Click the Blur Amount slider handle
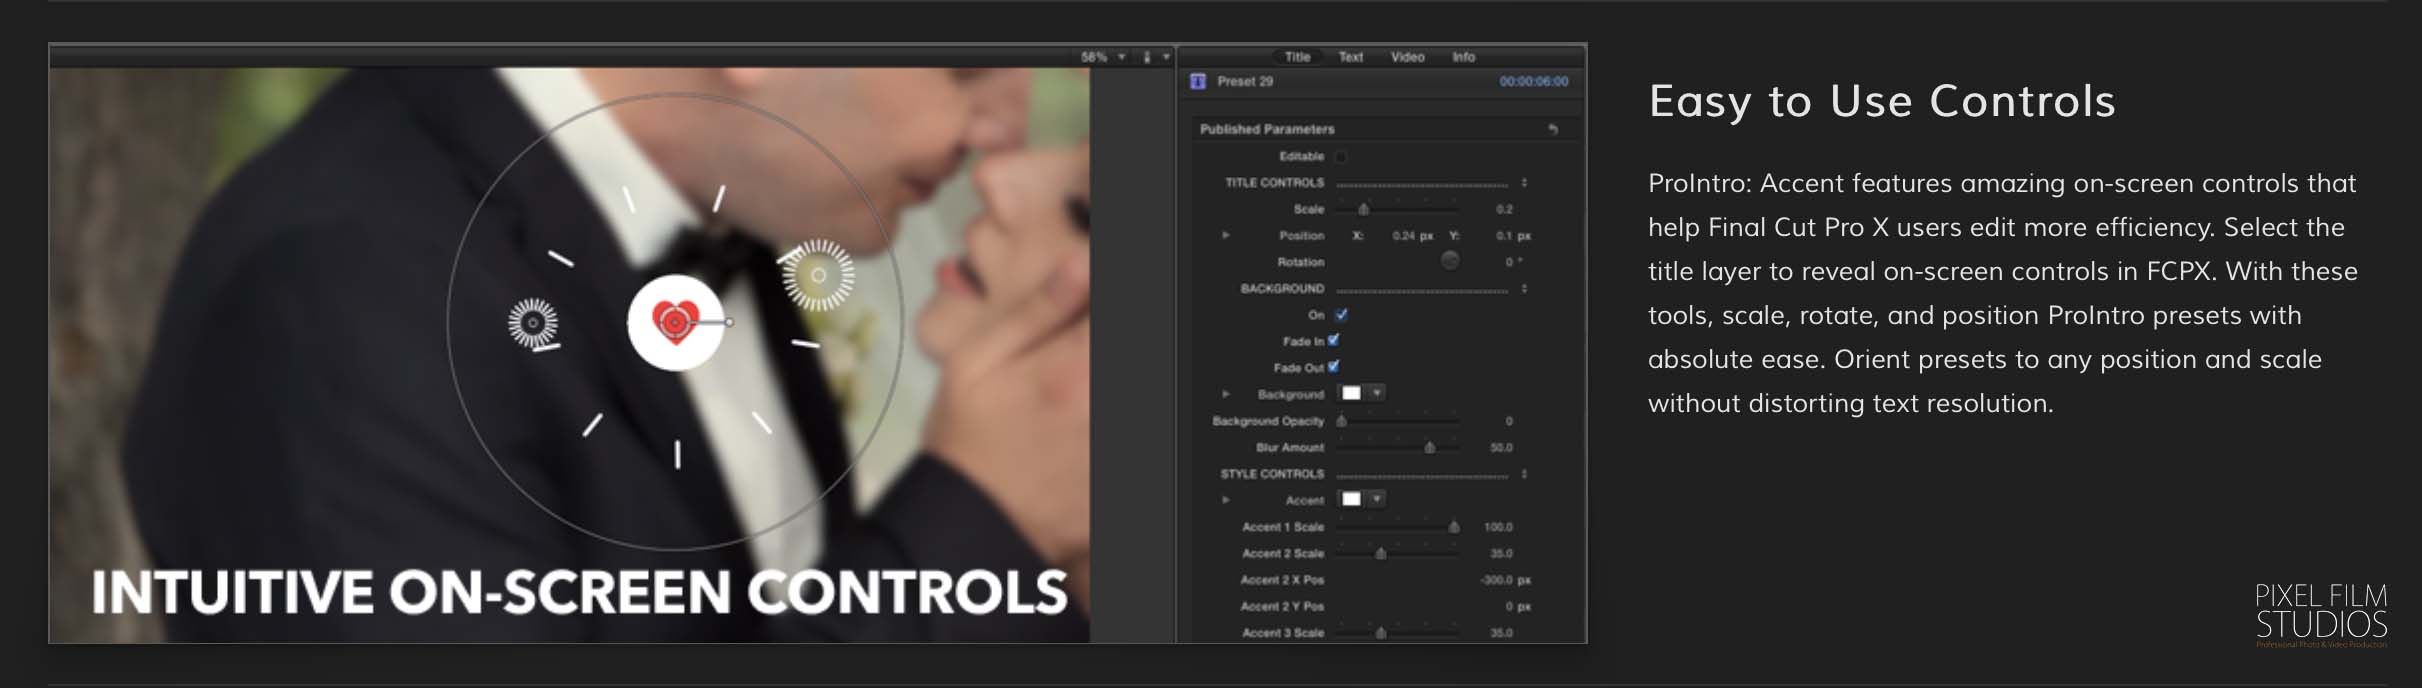Screen dimensions: 2422x688 coord(1429,447)
